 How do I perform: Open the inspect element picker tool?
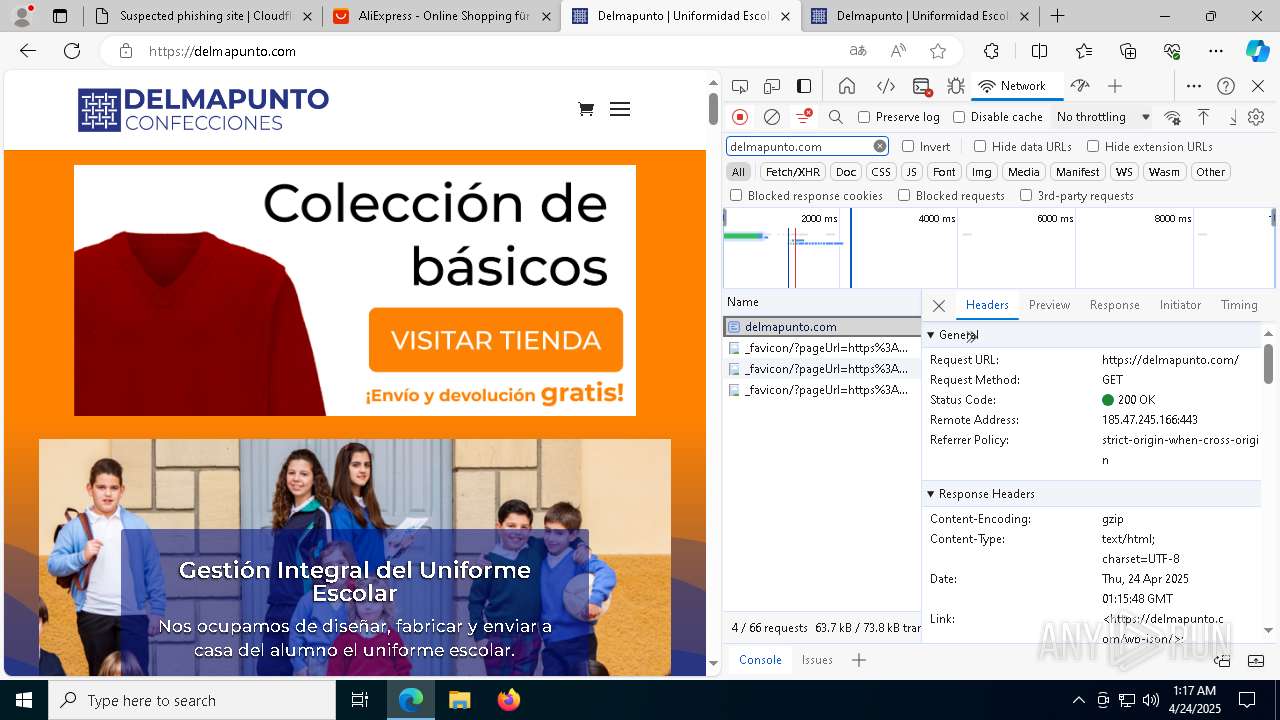click(x=740, y=86)
